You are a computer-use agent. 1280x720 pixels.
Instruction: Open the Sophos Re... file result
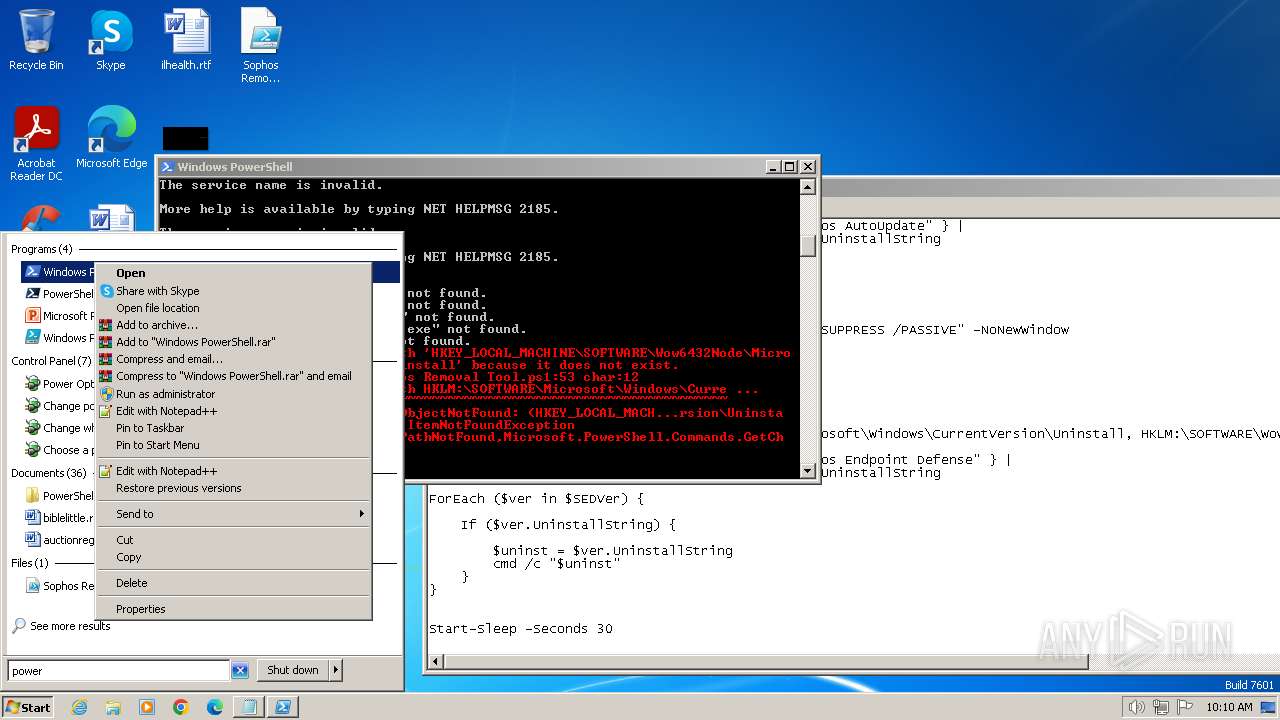pyautogui.click(x=58, y=586)
